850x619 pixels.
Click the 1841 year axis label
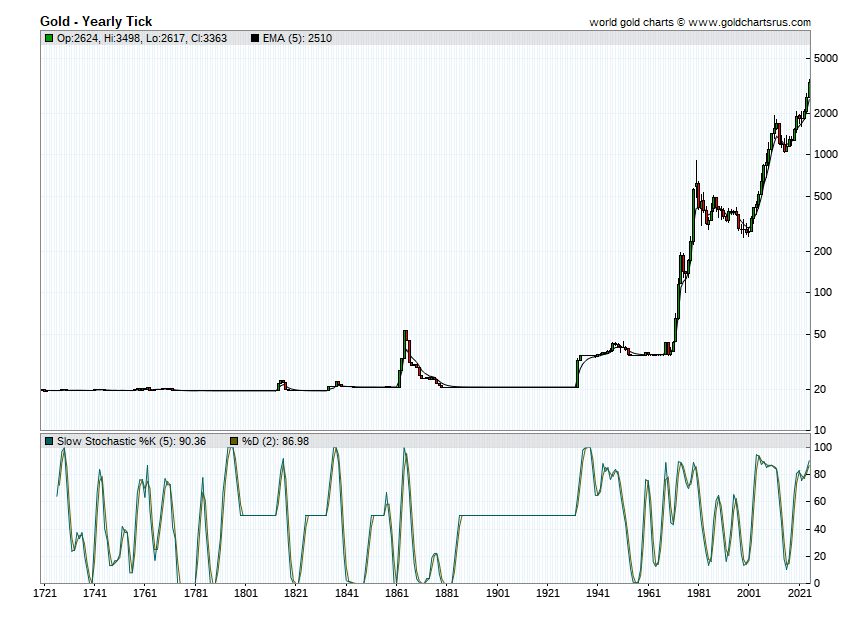click(346, 592)
